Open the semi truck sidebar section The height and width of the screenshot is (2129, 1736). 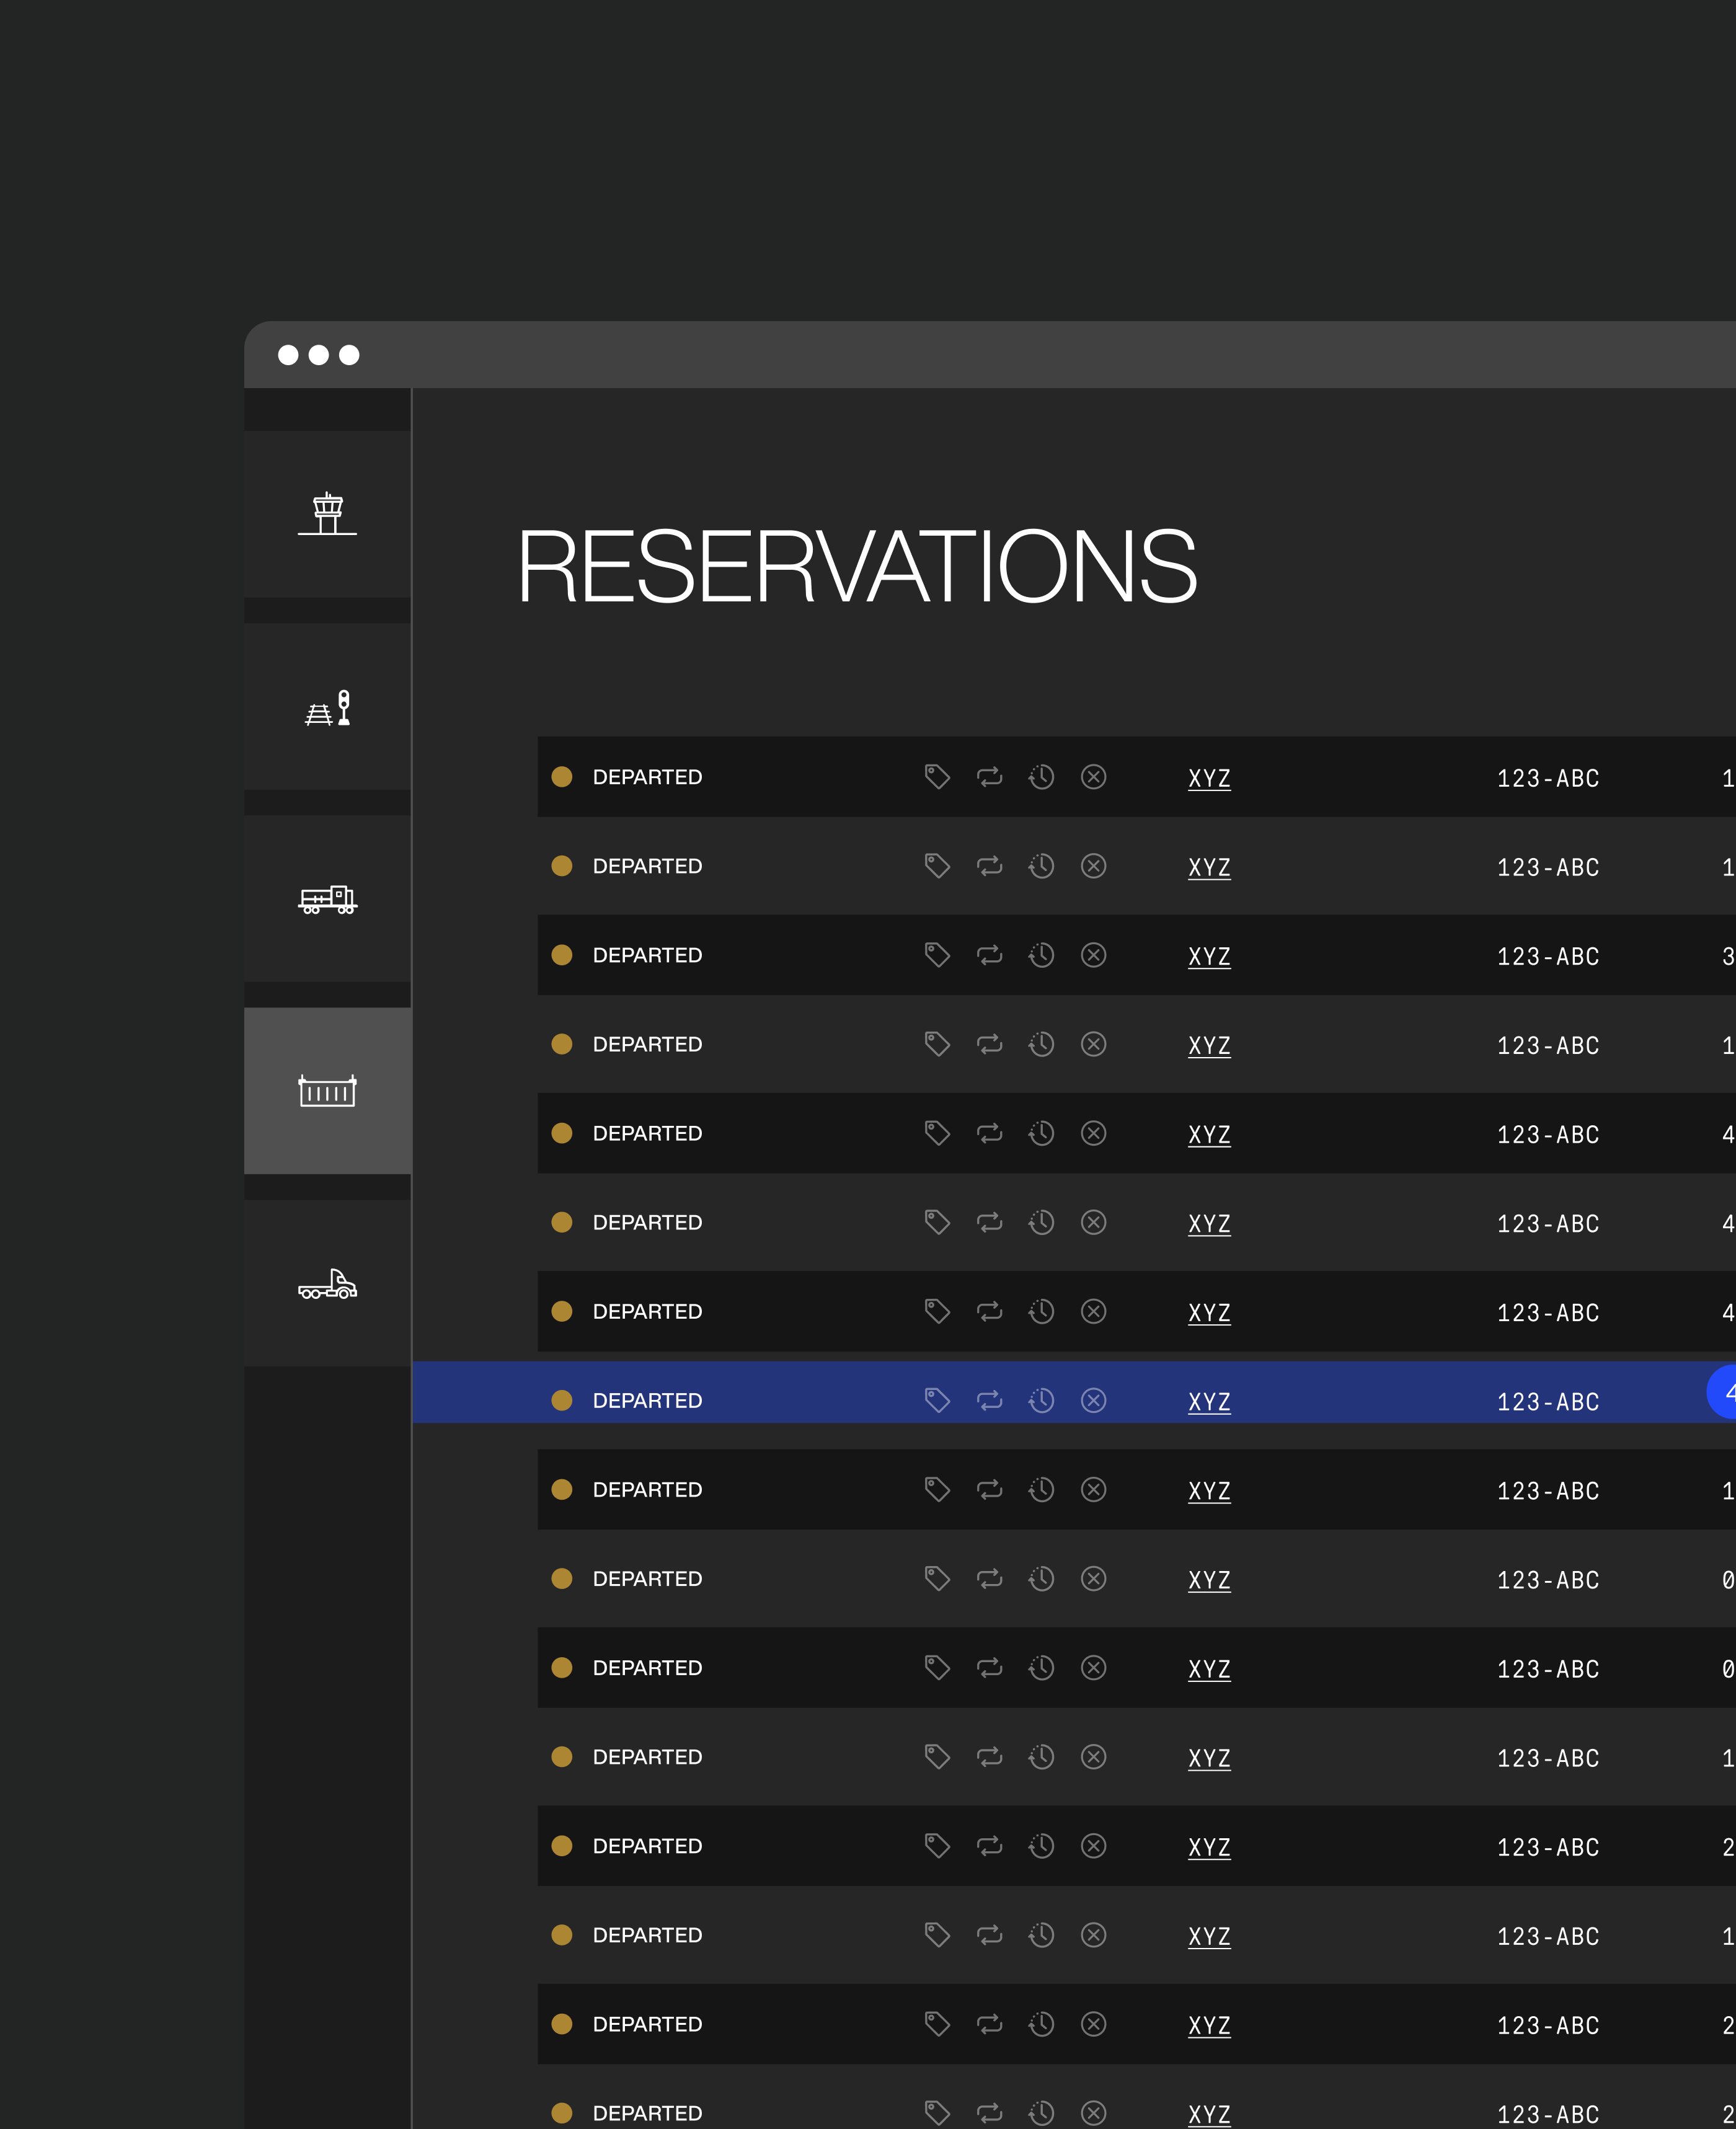327,1283
